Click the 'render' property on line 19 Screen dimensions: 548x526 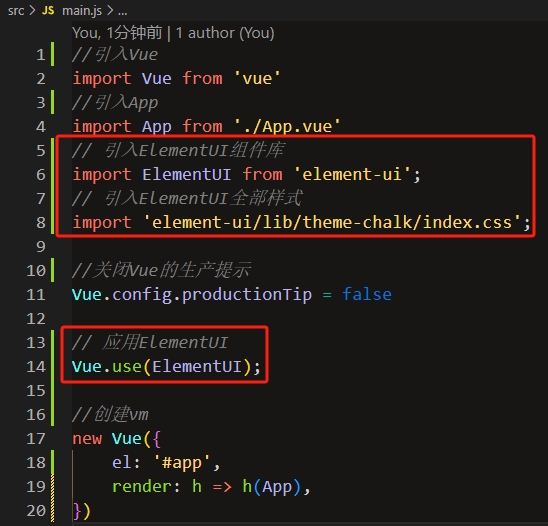pyautogui.click(x=142, y=487)
